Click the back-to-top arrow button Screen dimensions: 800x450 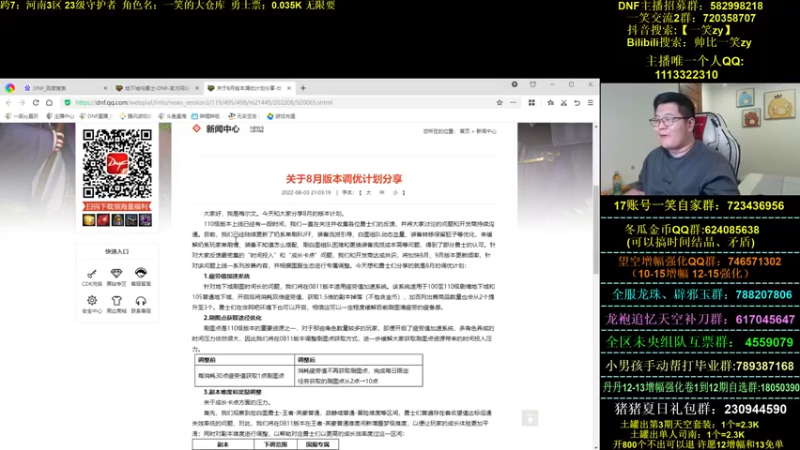[530, 418]
